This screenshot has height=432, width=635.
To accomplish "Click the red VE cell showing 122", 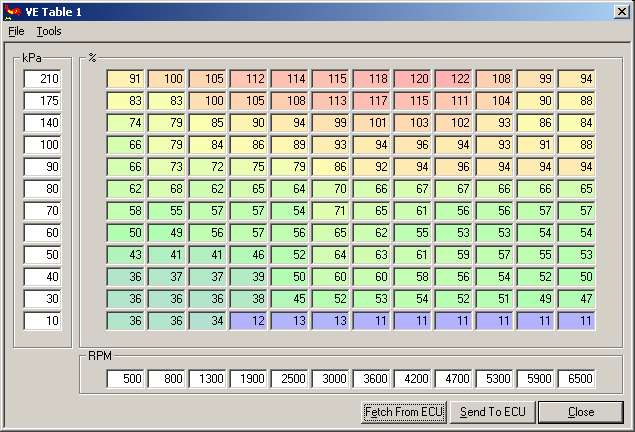I will (454, 78).
